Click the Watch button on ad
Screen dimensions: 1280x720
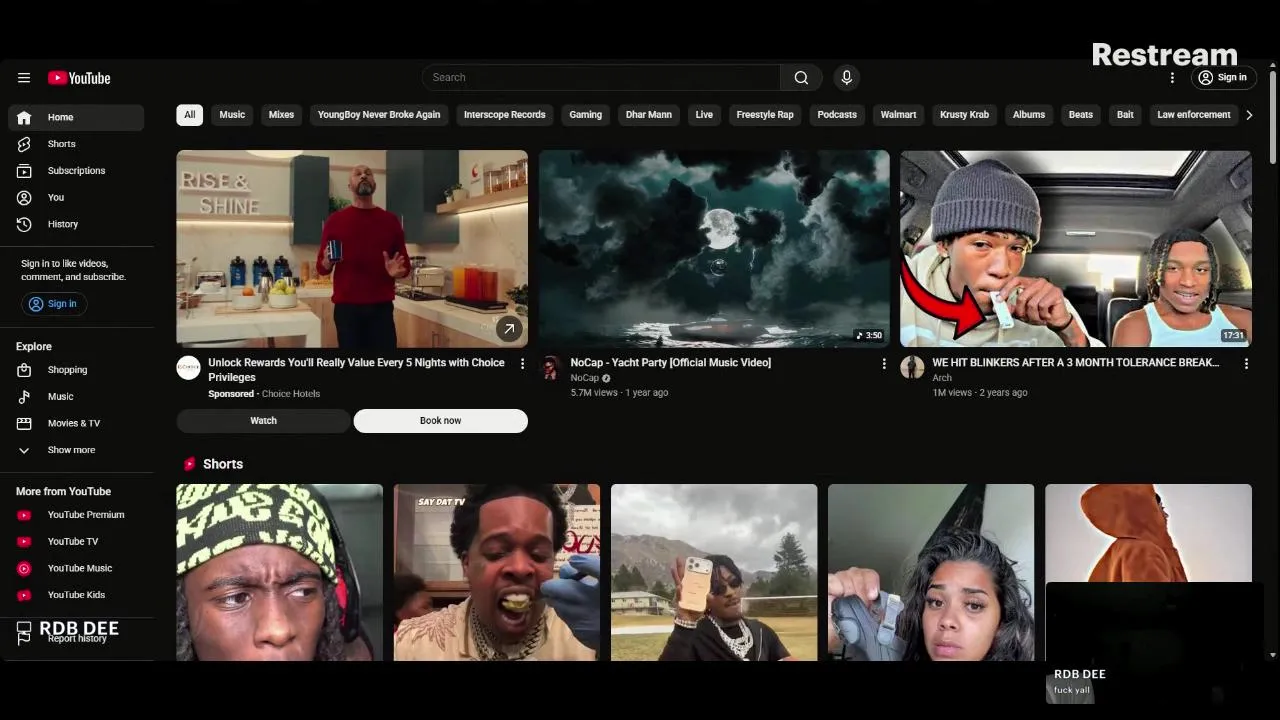pos(264,421)
